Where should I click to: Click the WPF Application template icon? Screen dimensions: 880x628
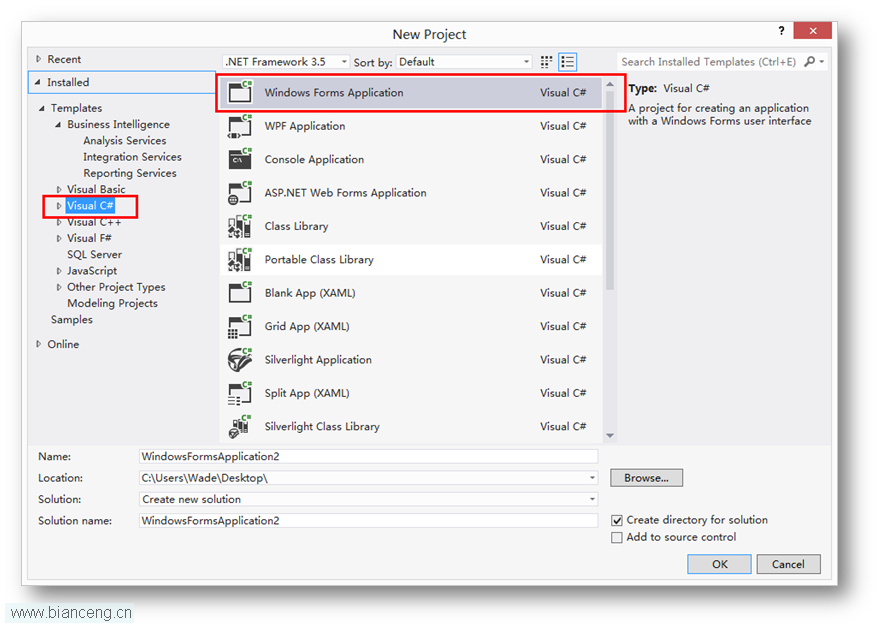coord(240,126)
